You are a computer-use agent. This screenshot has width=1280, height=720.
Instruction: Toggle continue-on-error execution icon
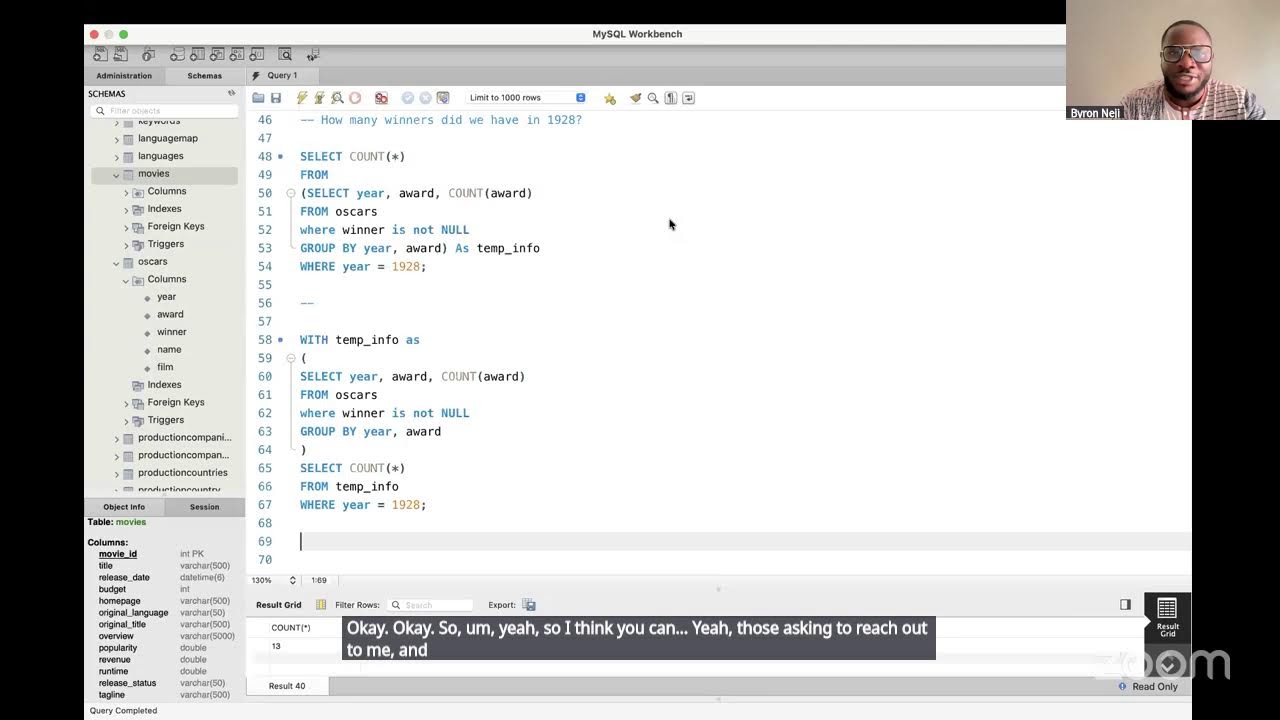[x=381, y=98]
